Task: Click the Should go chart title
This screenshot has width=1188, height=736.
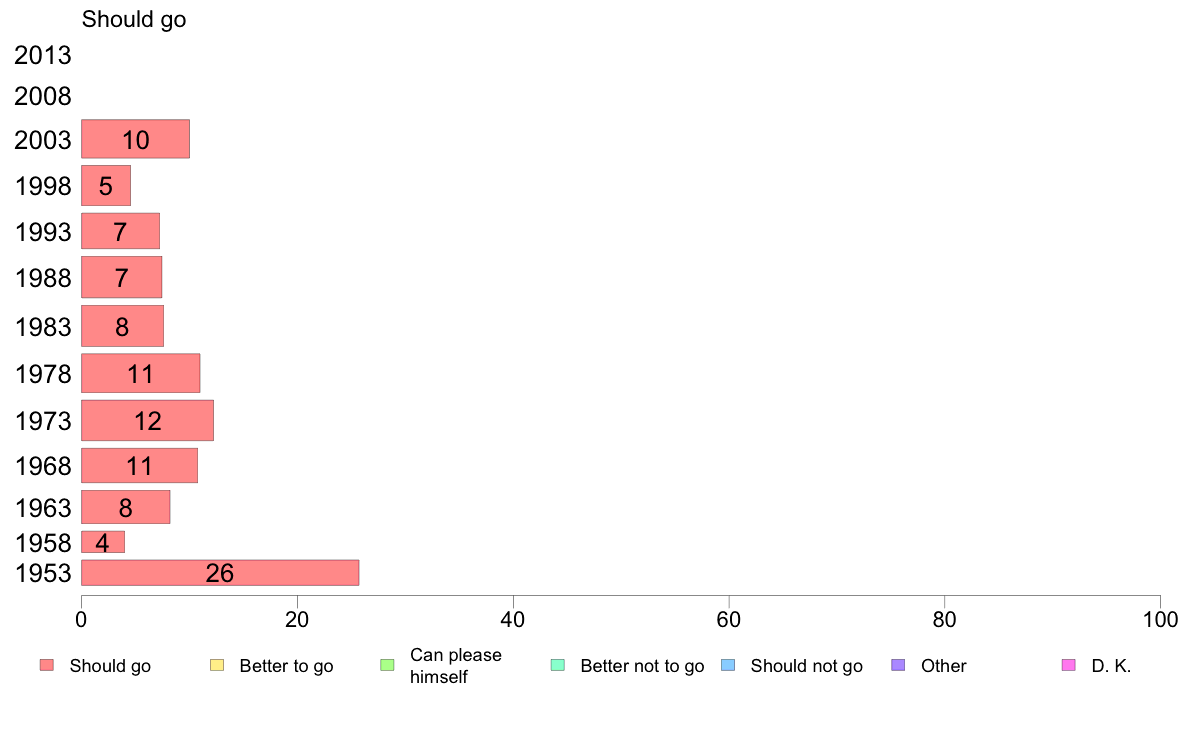Action: point(134,19)
